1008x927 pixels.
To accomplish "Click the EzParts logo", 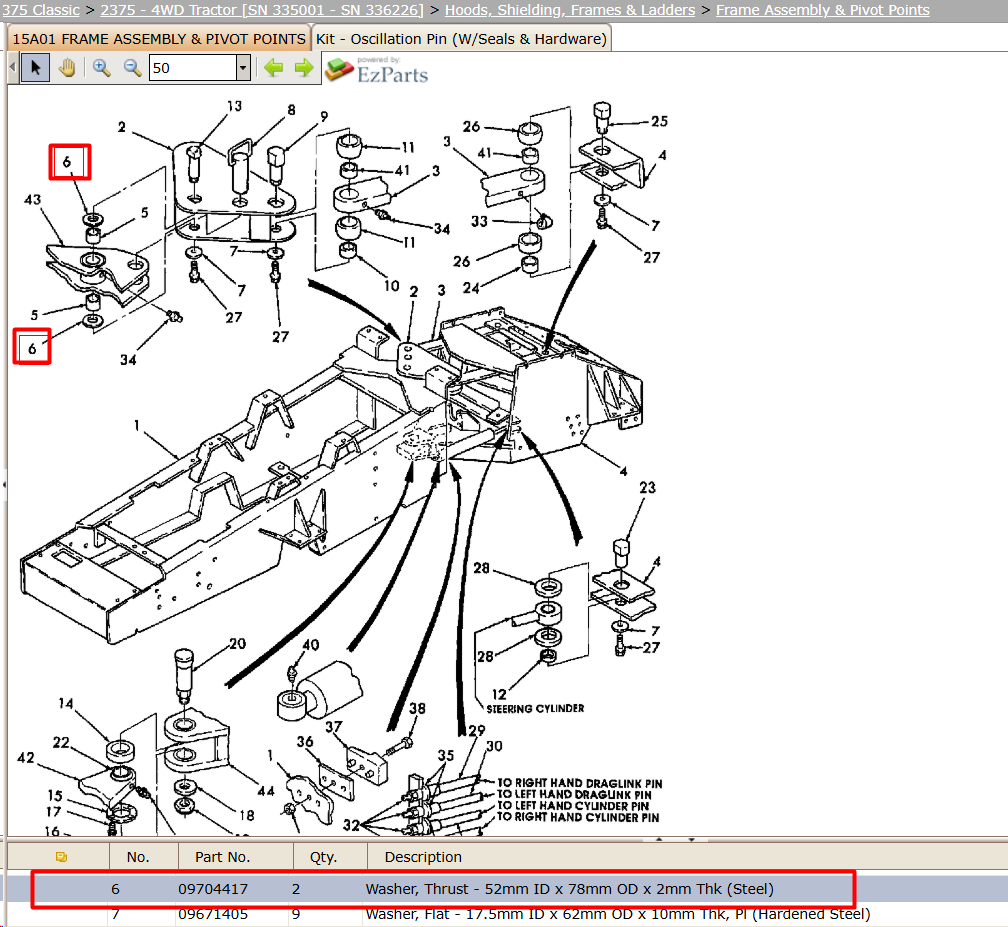I will click(377, 70).
